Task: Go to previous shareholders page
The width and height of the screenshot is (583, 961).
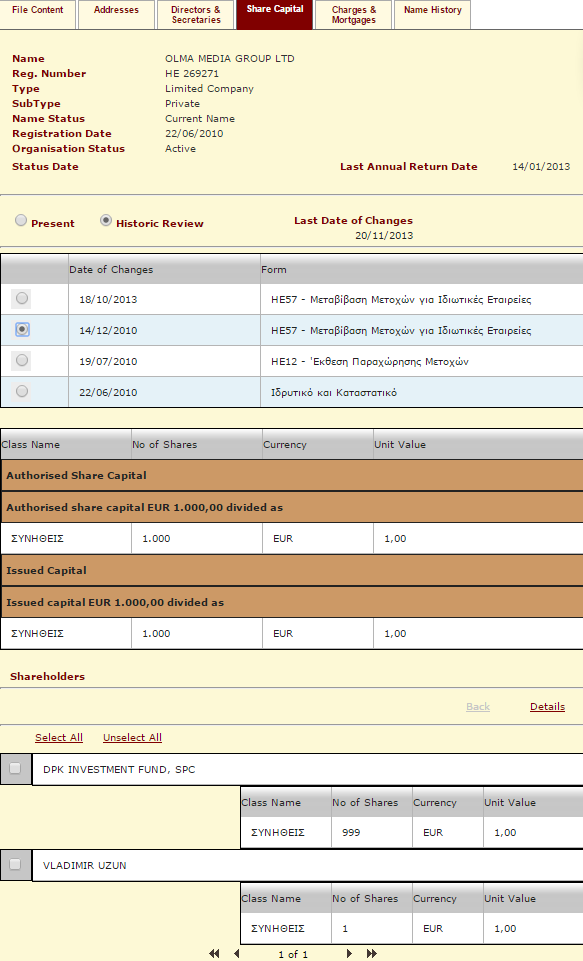Action: pyautogui.click(x=237, y=954)
